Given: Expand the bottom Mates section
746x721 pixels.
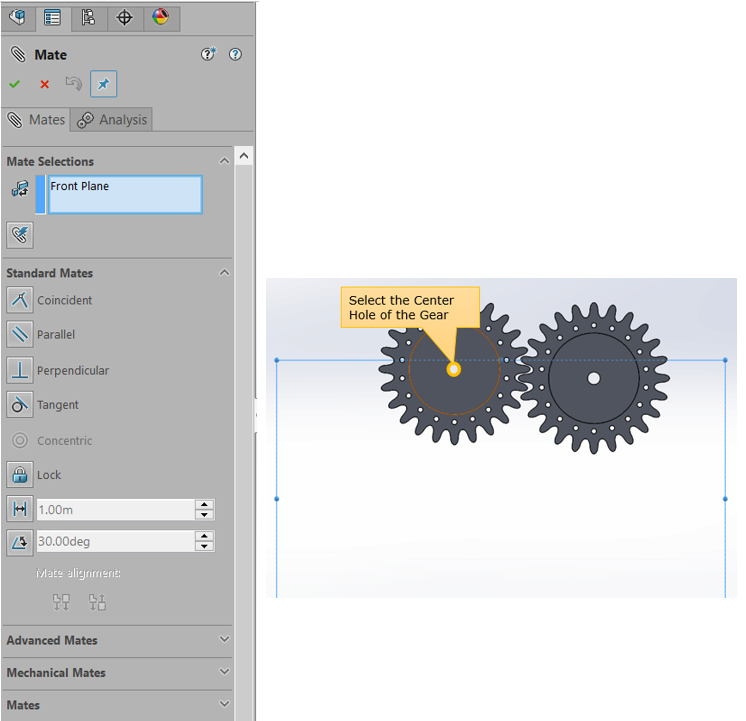Looking at the screenshot, I should (224, 703).
